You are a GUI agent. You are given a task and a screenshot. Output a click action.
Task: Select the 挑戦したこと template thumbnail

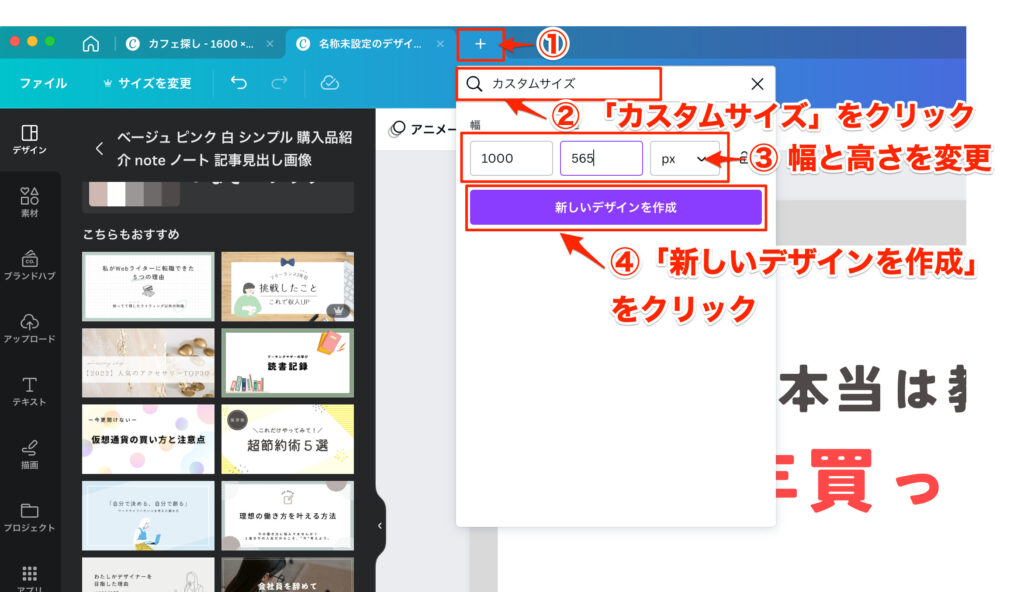[x=287, y=286]
